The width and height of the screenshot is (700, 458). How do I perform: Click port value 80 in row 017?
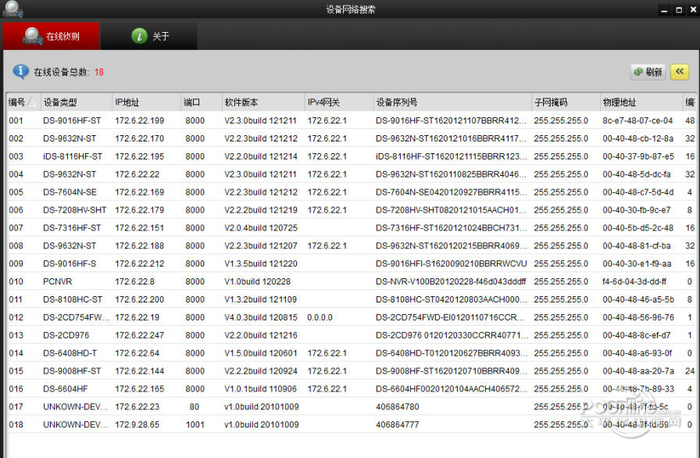point(194,406)
